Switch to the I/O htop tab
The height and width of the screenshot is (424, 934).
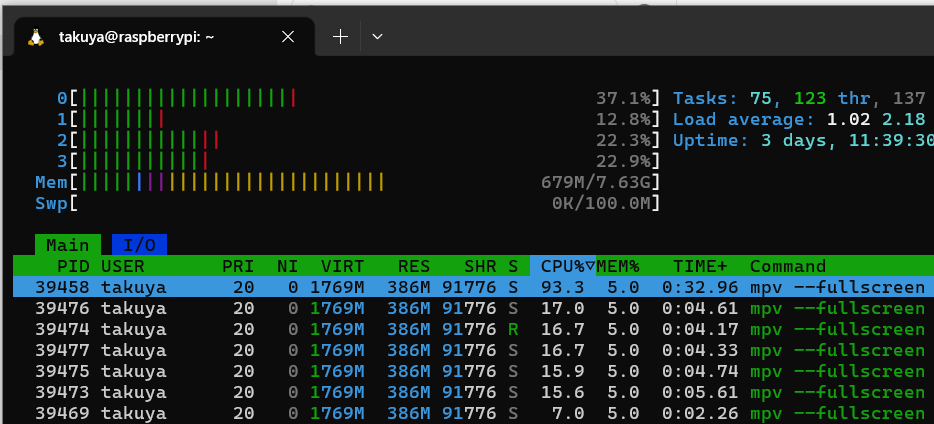pos(139,245)
